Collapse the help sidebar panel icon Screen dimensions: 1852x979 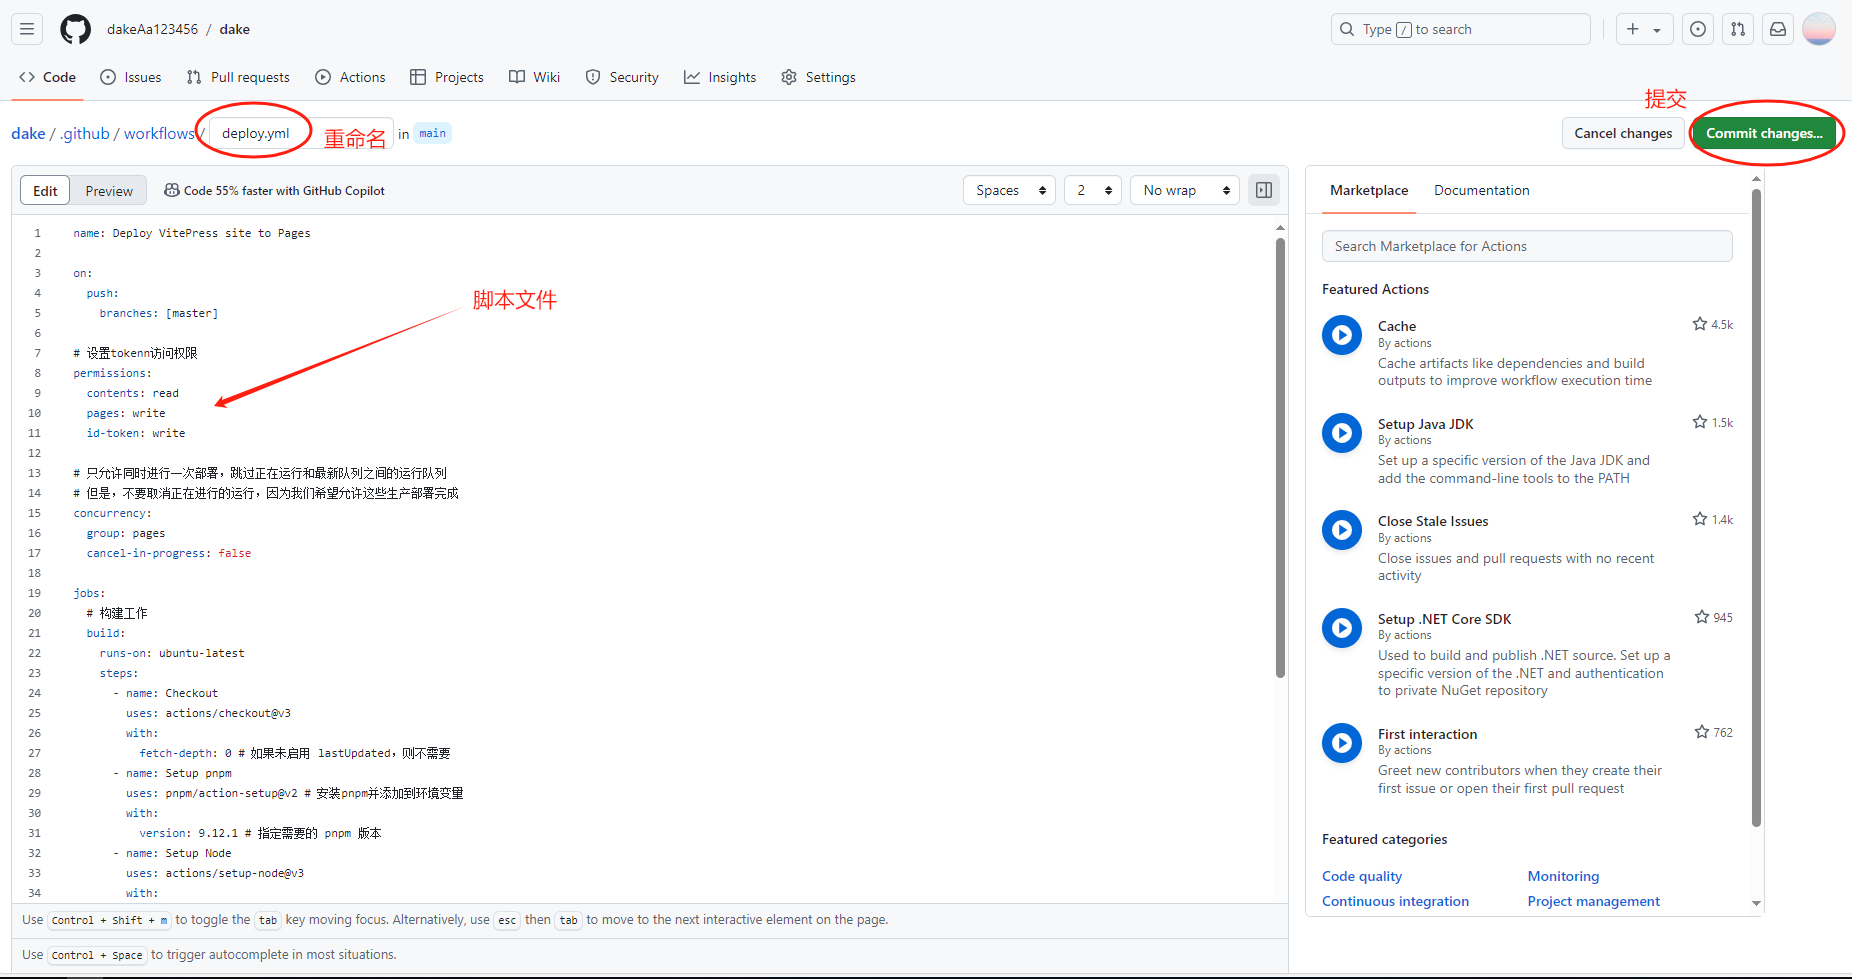pos(1264,190)
